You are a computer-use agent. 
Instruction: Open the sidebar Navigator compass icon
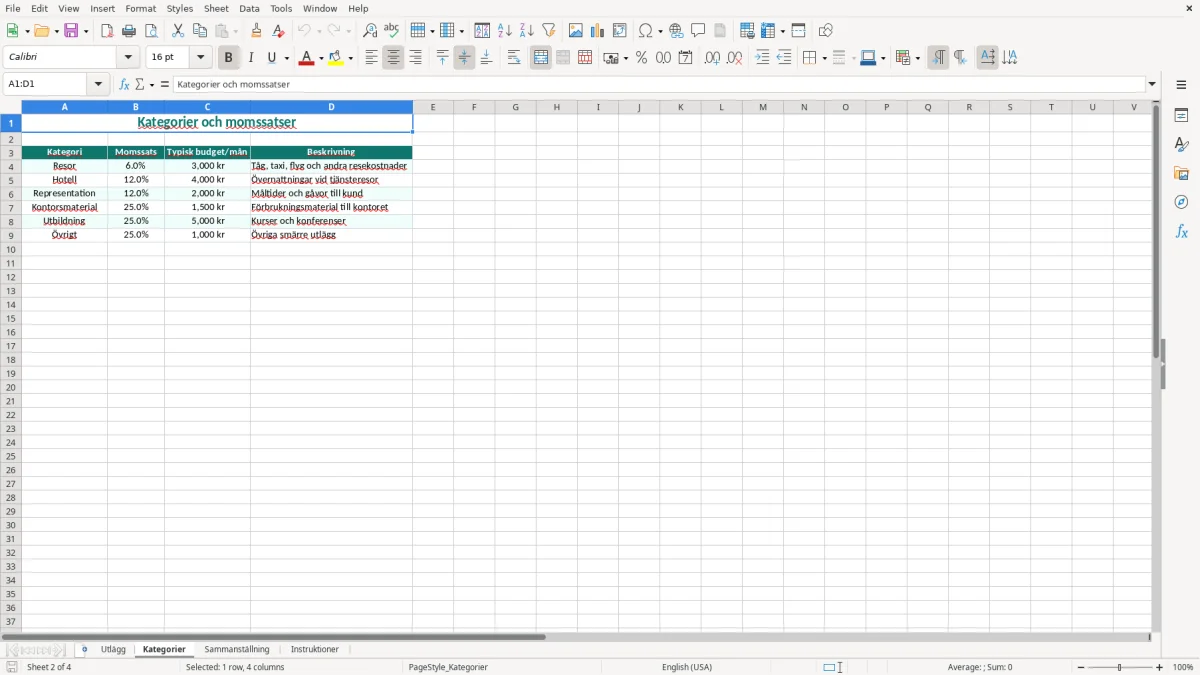pos(1181,202)
